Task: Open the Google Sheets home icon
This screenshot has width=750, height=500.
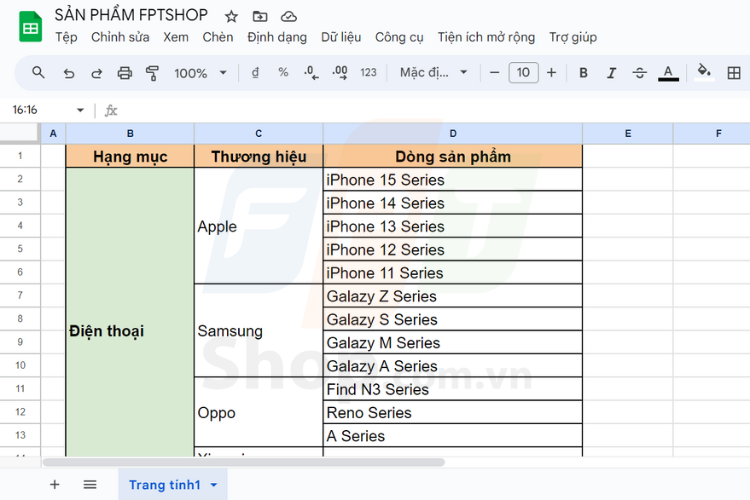Action: tap(30, 27)
